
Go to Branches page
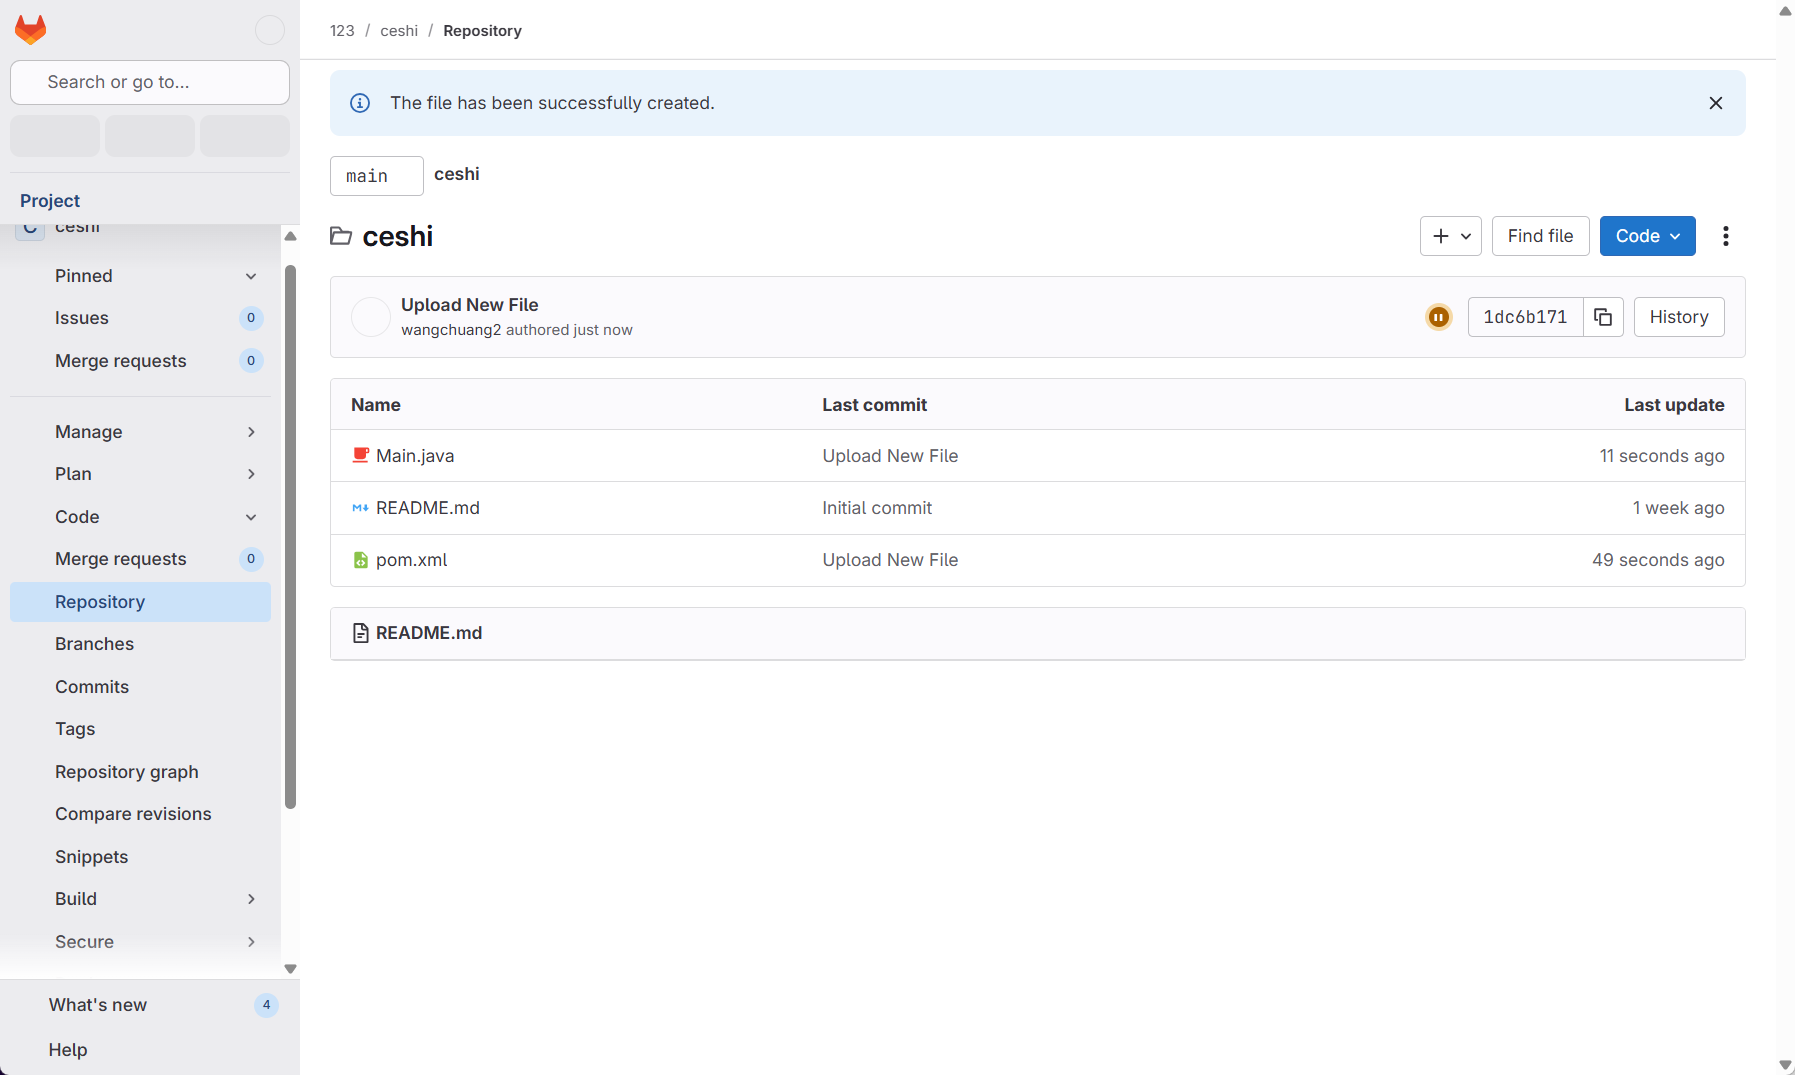[140, 644]
